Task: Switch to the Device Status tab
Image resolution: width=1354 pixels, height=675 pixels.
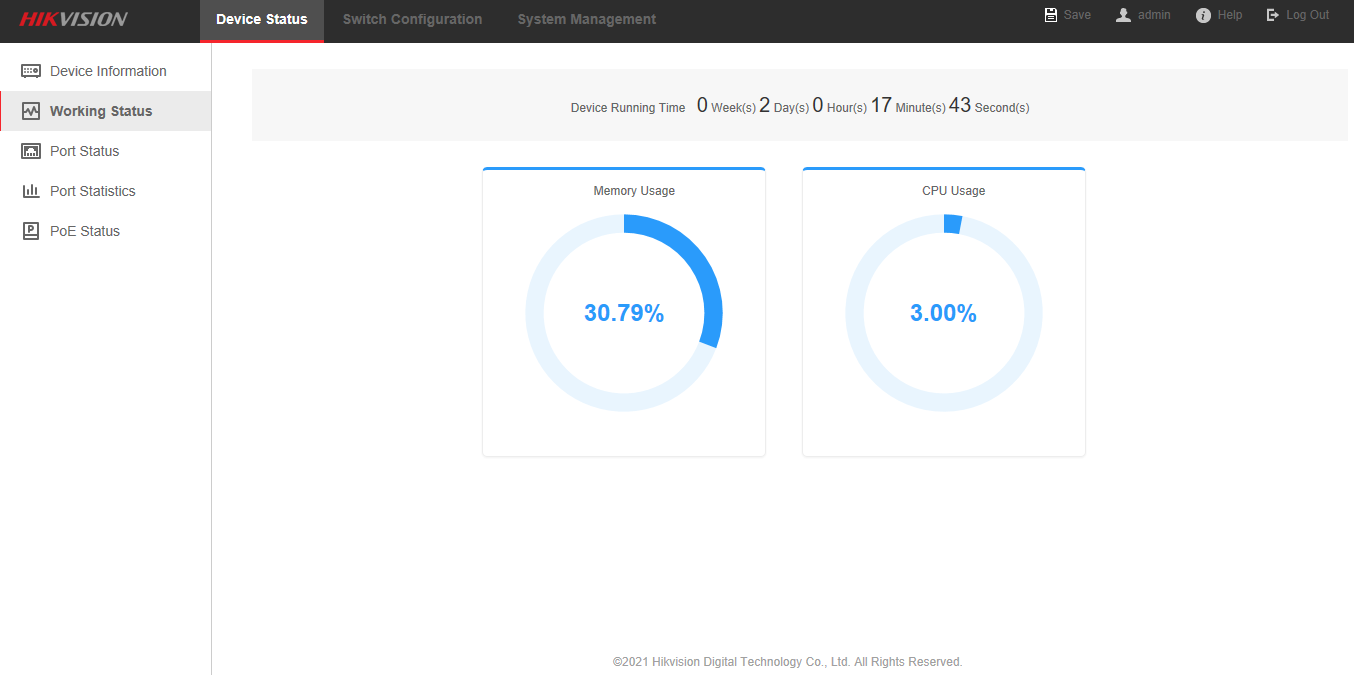Action: pos(262,20)
